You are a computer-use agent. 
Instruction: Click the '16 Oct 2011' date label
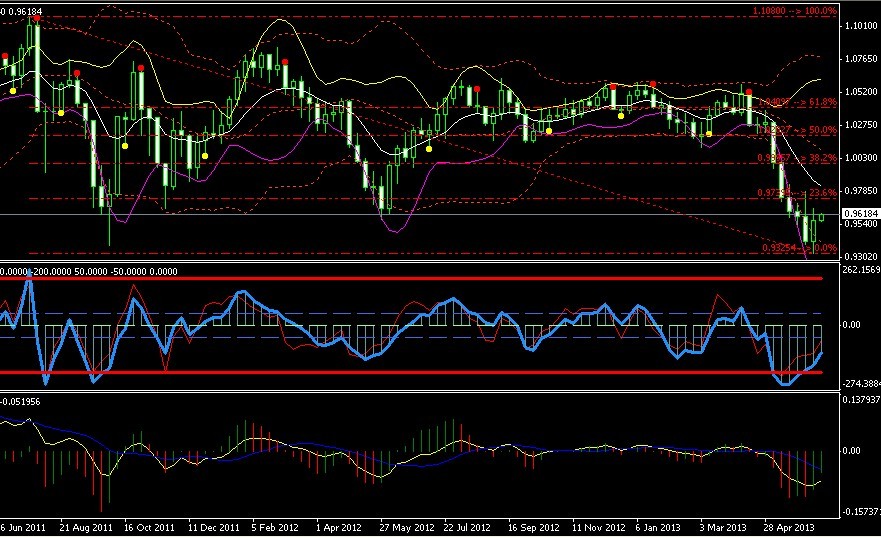tap(149, 527)
